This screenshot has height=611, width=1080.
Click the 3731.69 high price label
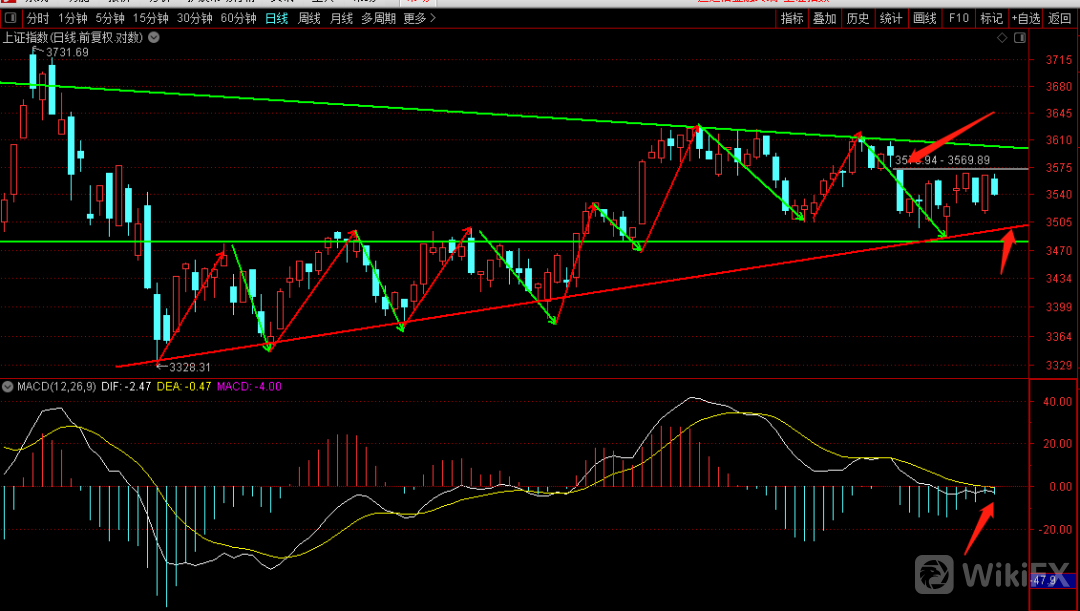pyautogui.click(x=67, y=52)
